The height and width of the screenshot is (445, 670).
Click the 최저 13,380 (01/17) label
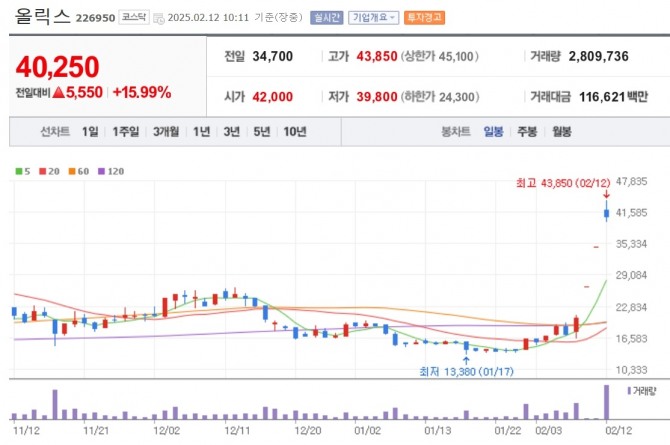[x=466, y=371]
